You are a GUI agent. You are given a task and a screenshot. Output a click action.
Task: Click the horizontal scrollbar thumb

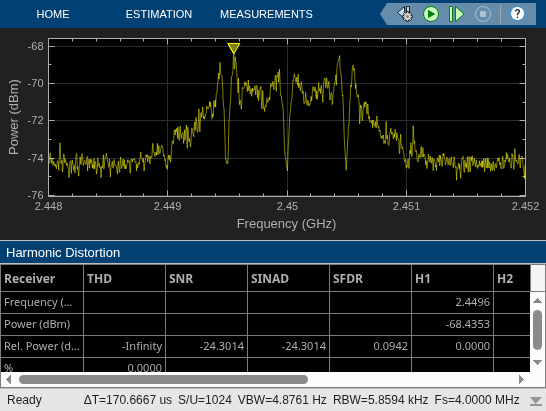click(x=163, y=379)
